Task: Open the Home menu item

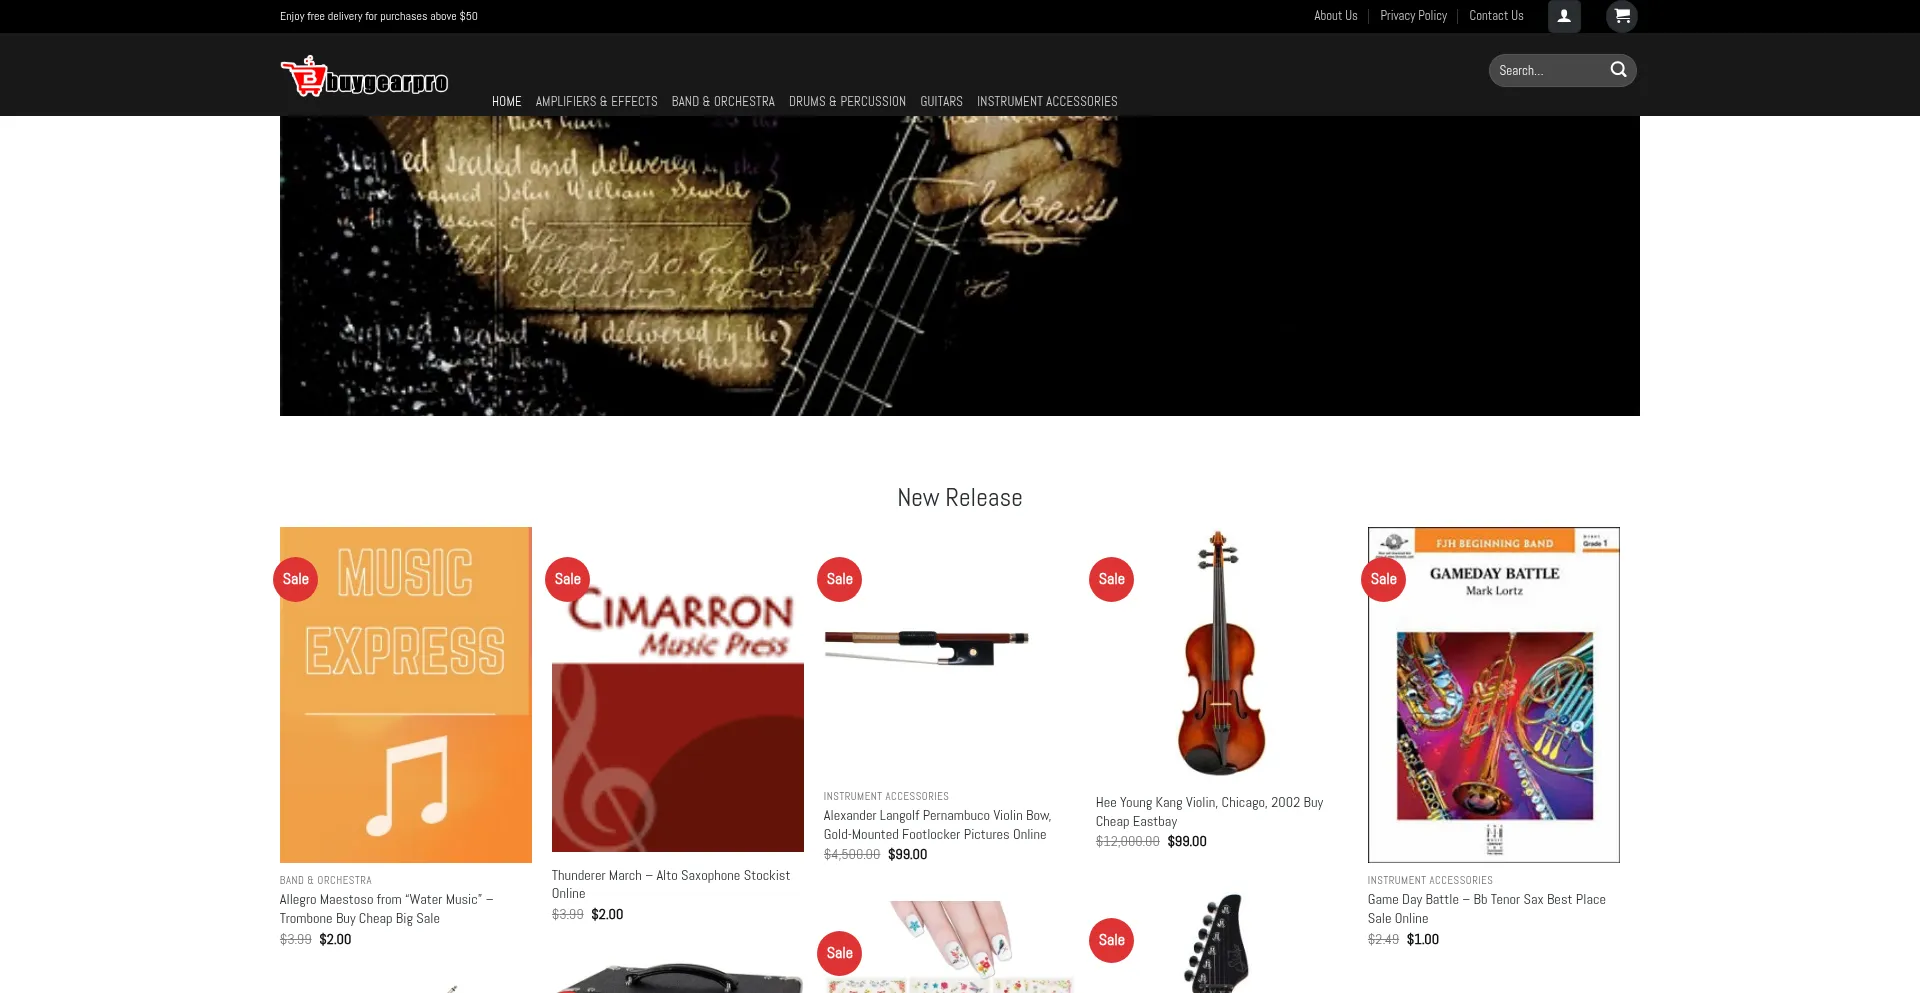Action: 506,102
